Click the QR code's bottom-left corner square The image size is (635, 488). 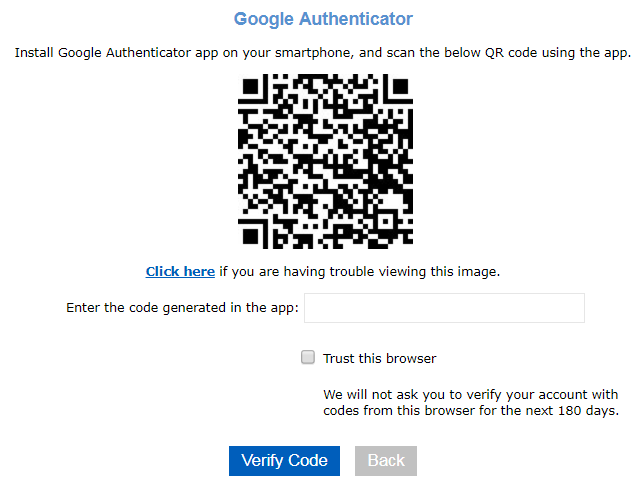pos(255,231)
